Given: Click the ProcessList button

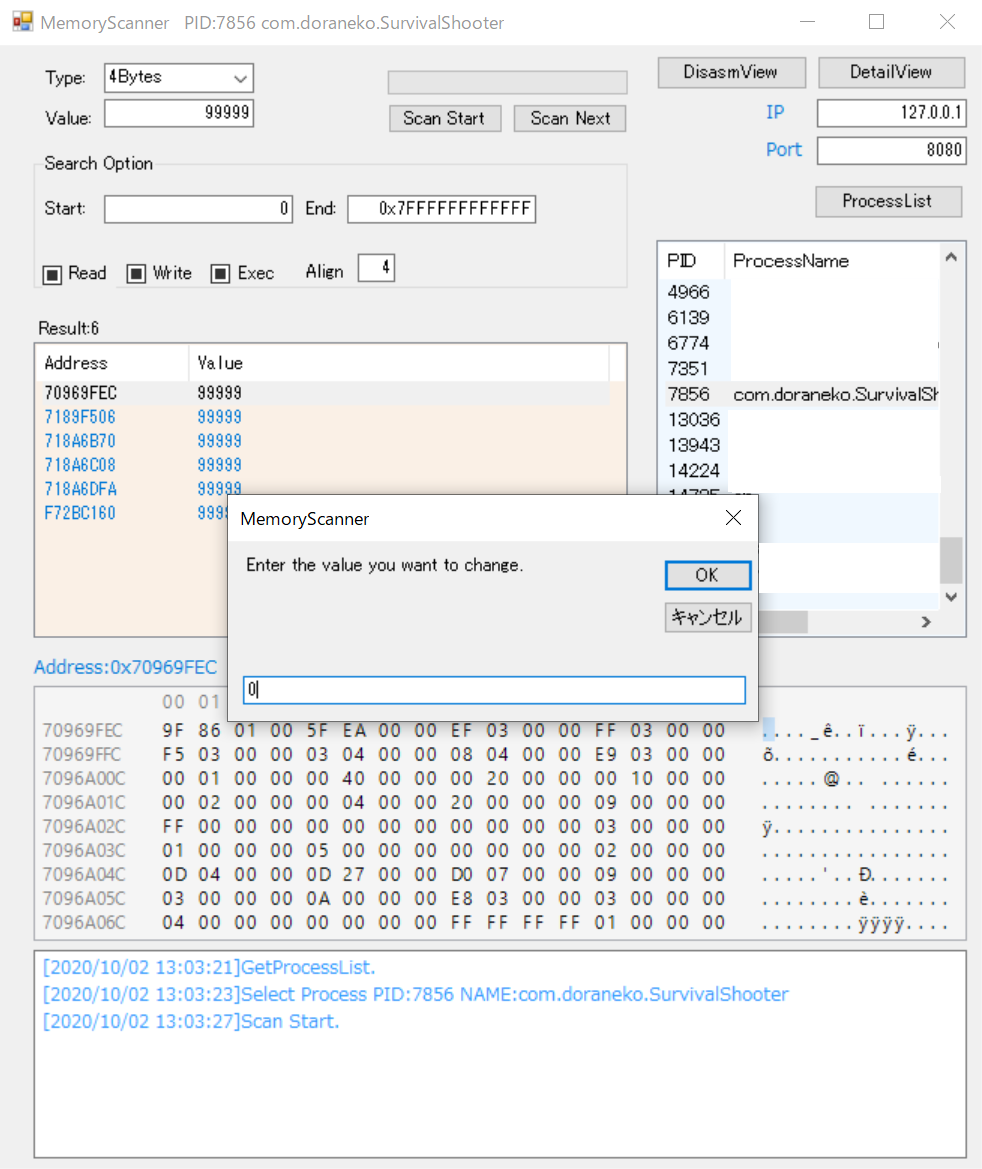Looking at the screenshot, I should [x=888, y=201].
